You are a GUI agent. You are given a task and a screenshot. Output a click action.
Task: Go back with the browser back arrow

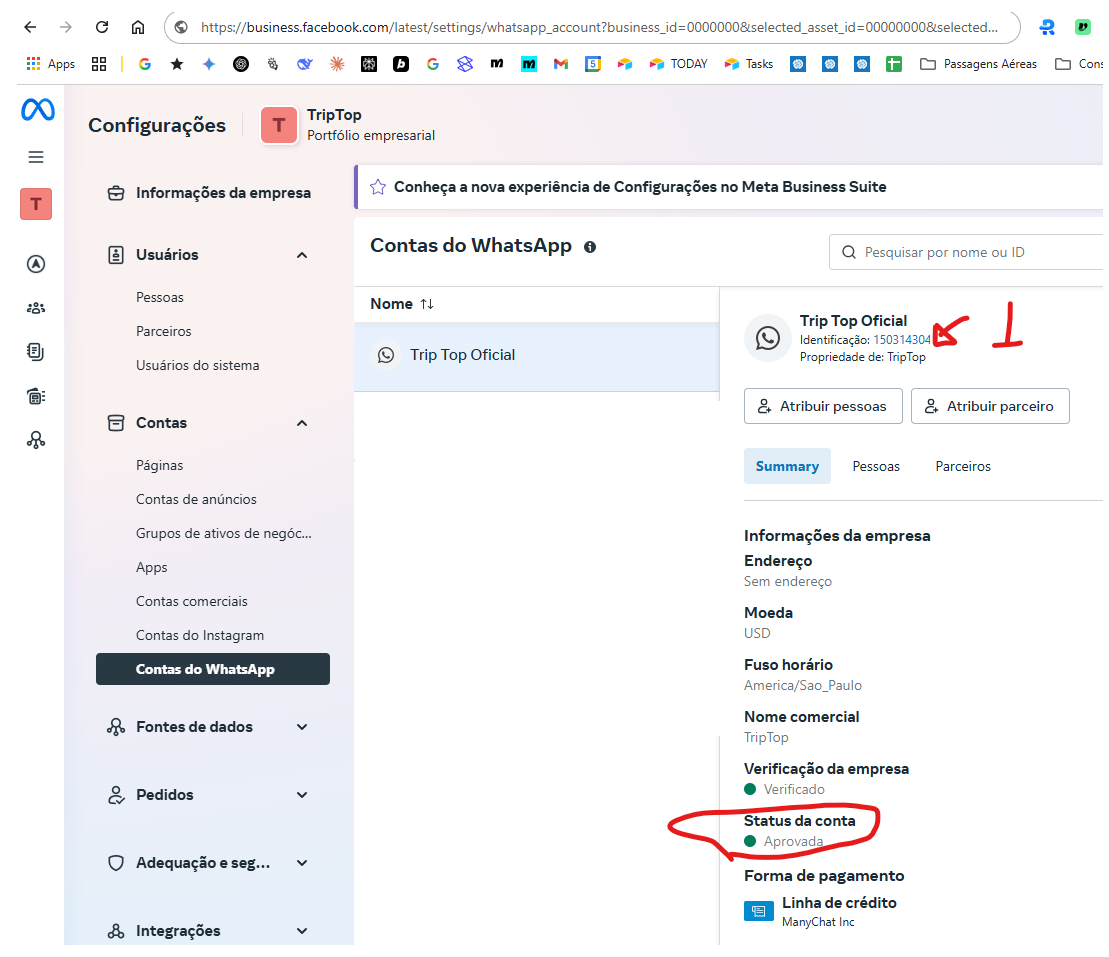[30, 27]
